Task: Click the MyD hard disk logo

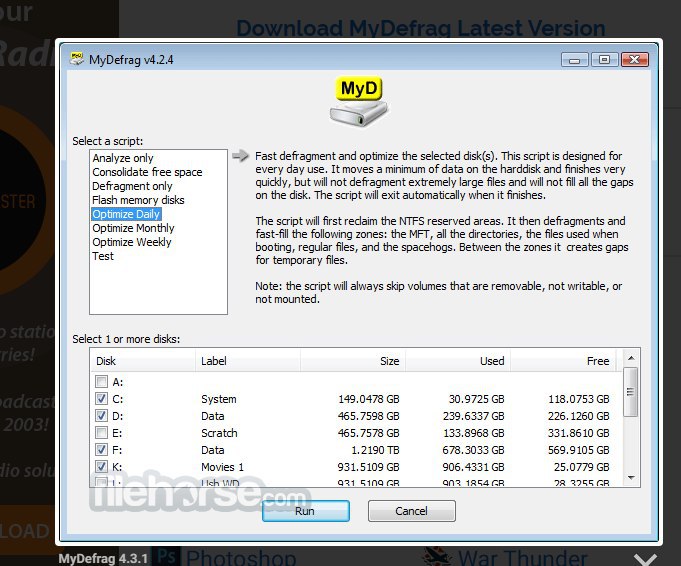Action: (358, 103)
